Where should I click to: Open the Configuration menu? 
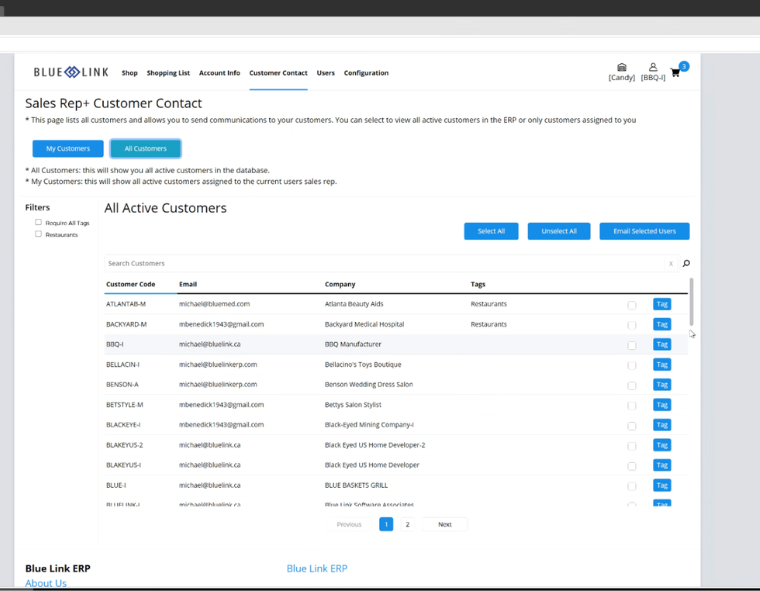(x=366, y=73)
